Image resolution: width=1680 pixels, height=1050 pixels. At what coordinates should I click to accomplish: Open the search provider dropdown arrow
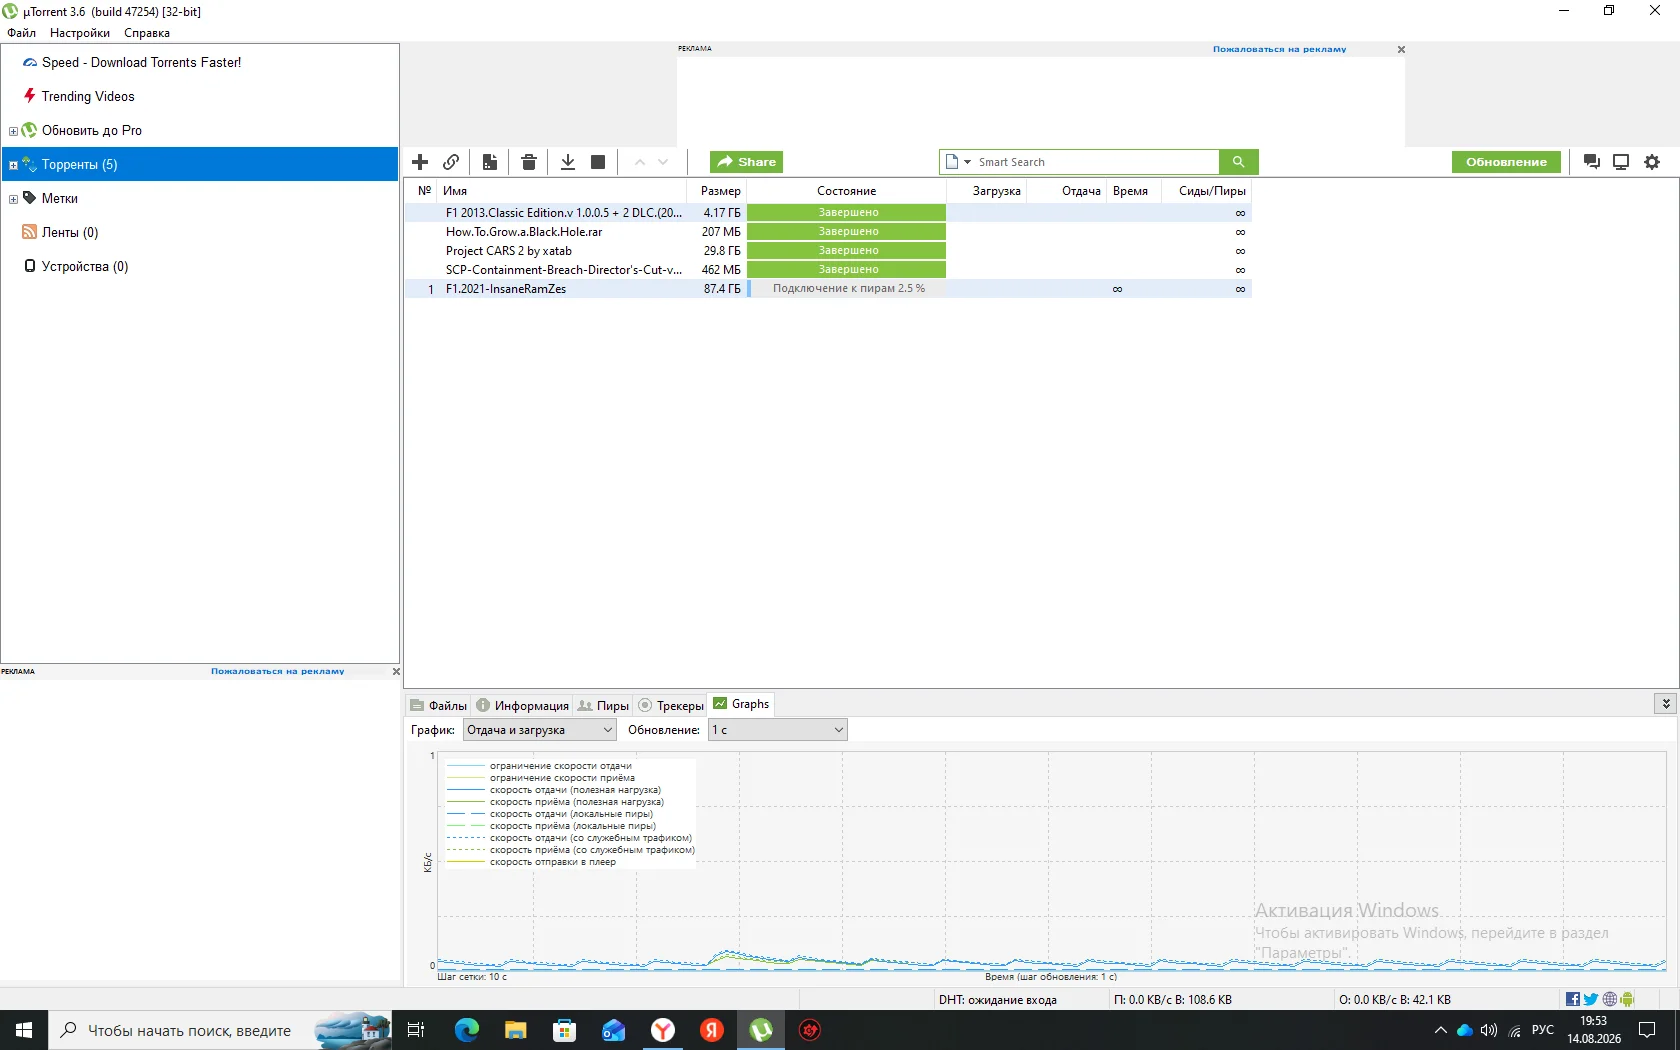tap(967, 162)
